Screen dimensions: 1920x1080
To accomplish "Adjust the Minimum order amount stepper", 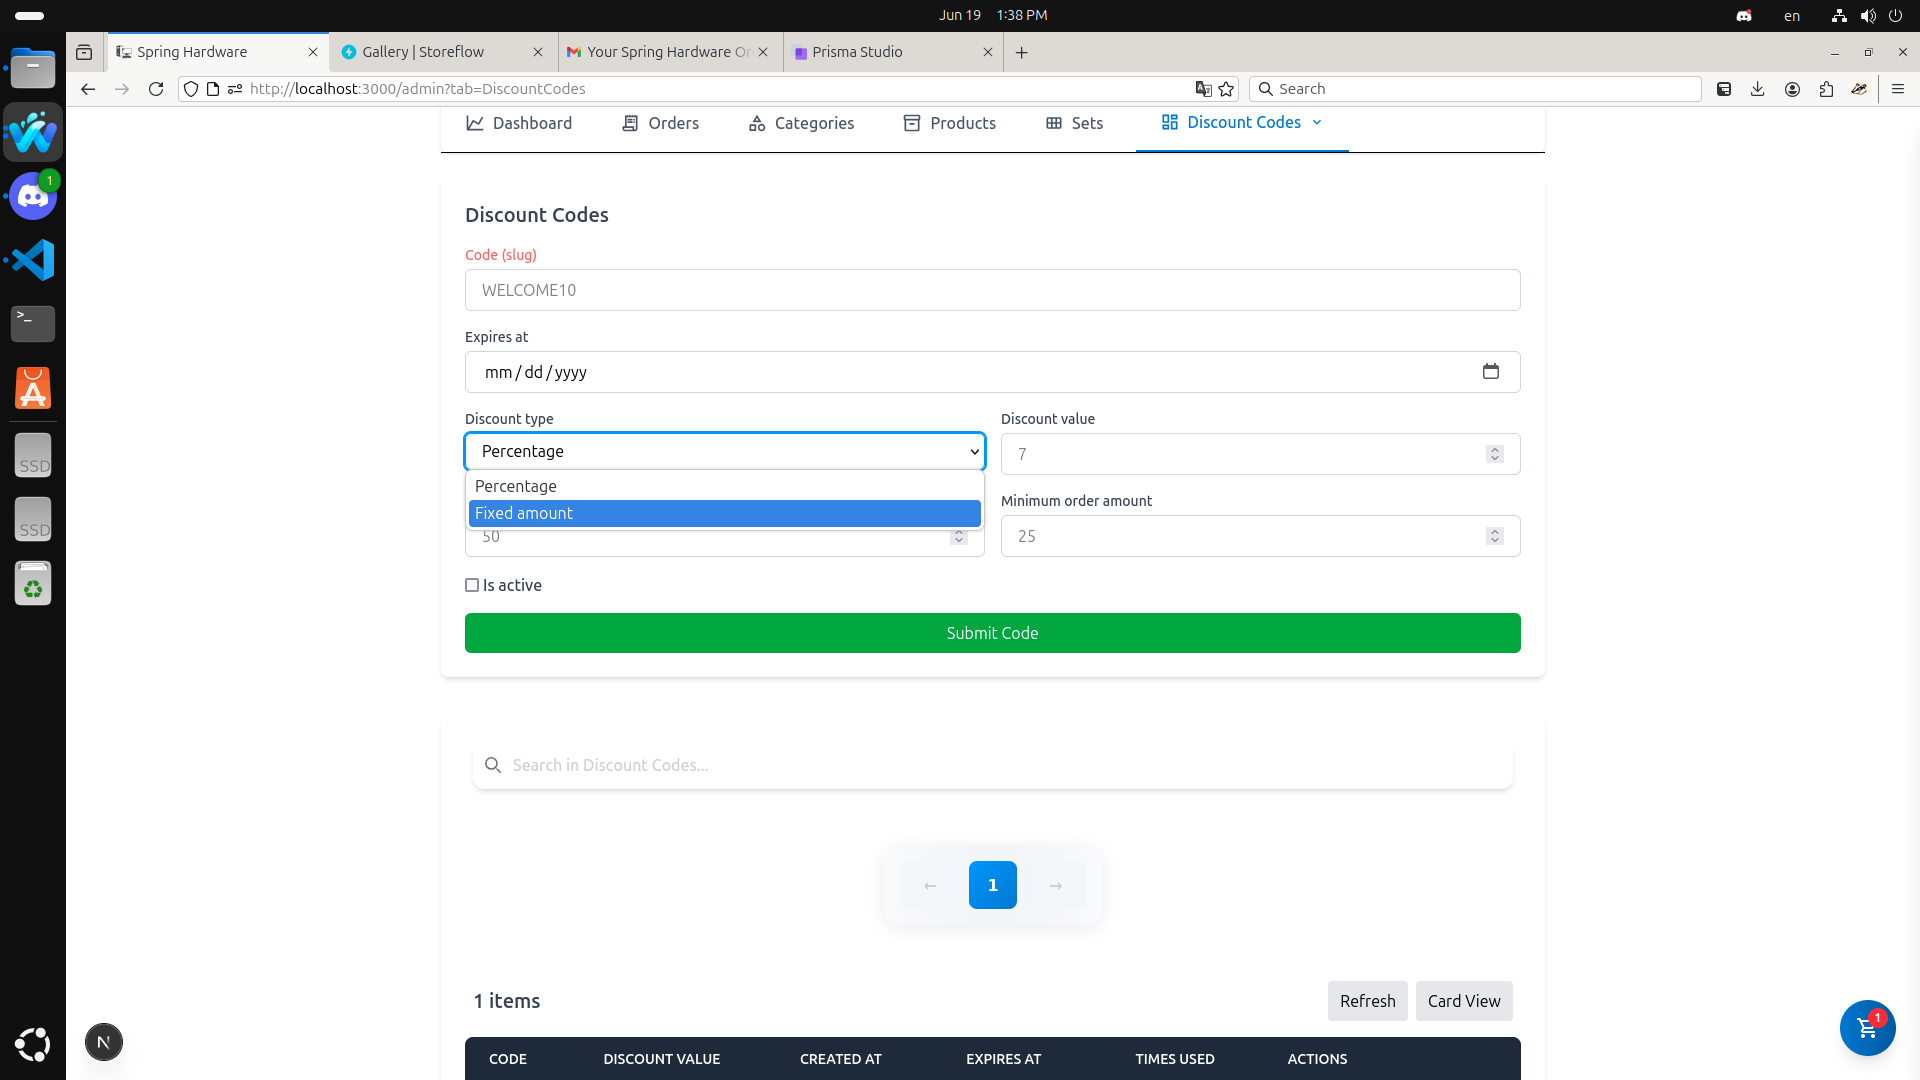I will 1495,536.
